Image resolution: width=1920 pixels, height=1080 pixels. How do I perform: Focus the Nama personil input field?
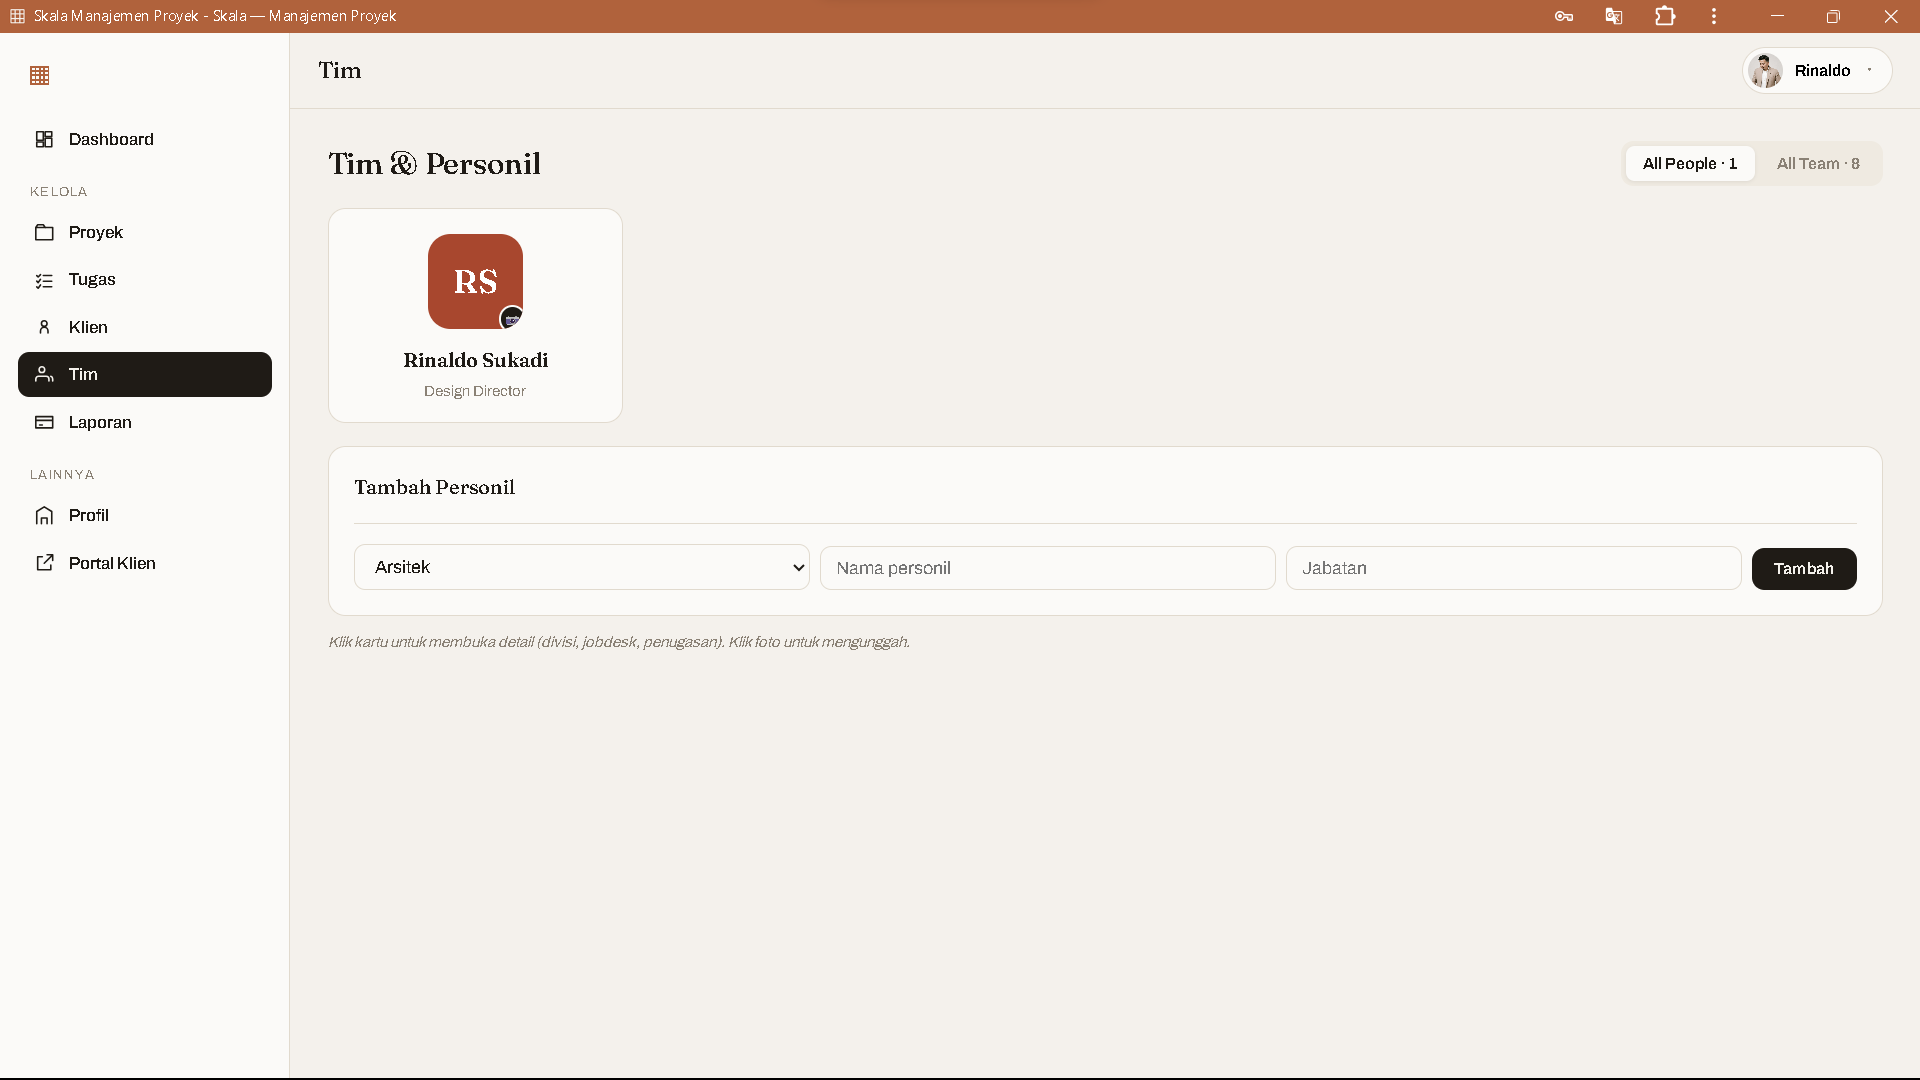(x=1048, y=568)
